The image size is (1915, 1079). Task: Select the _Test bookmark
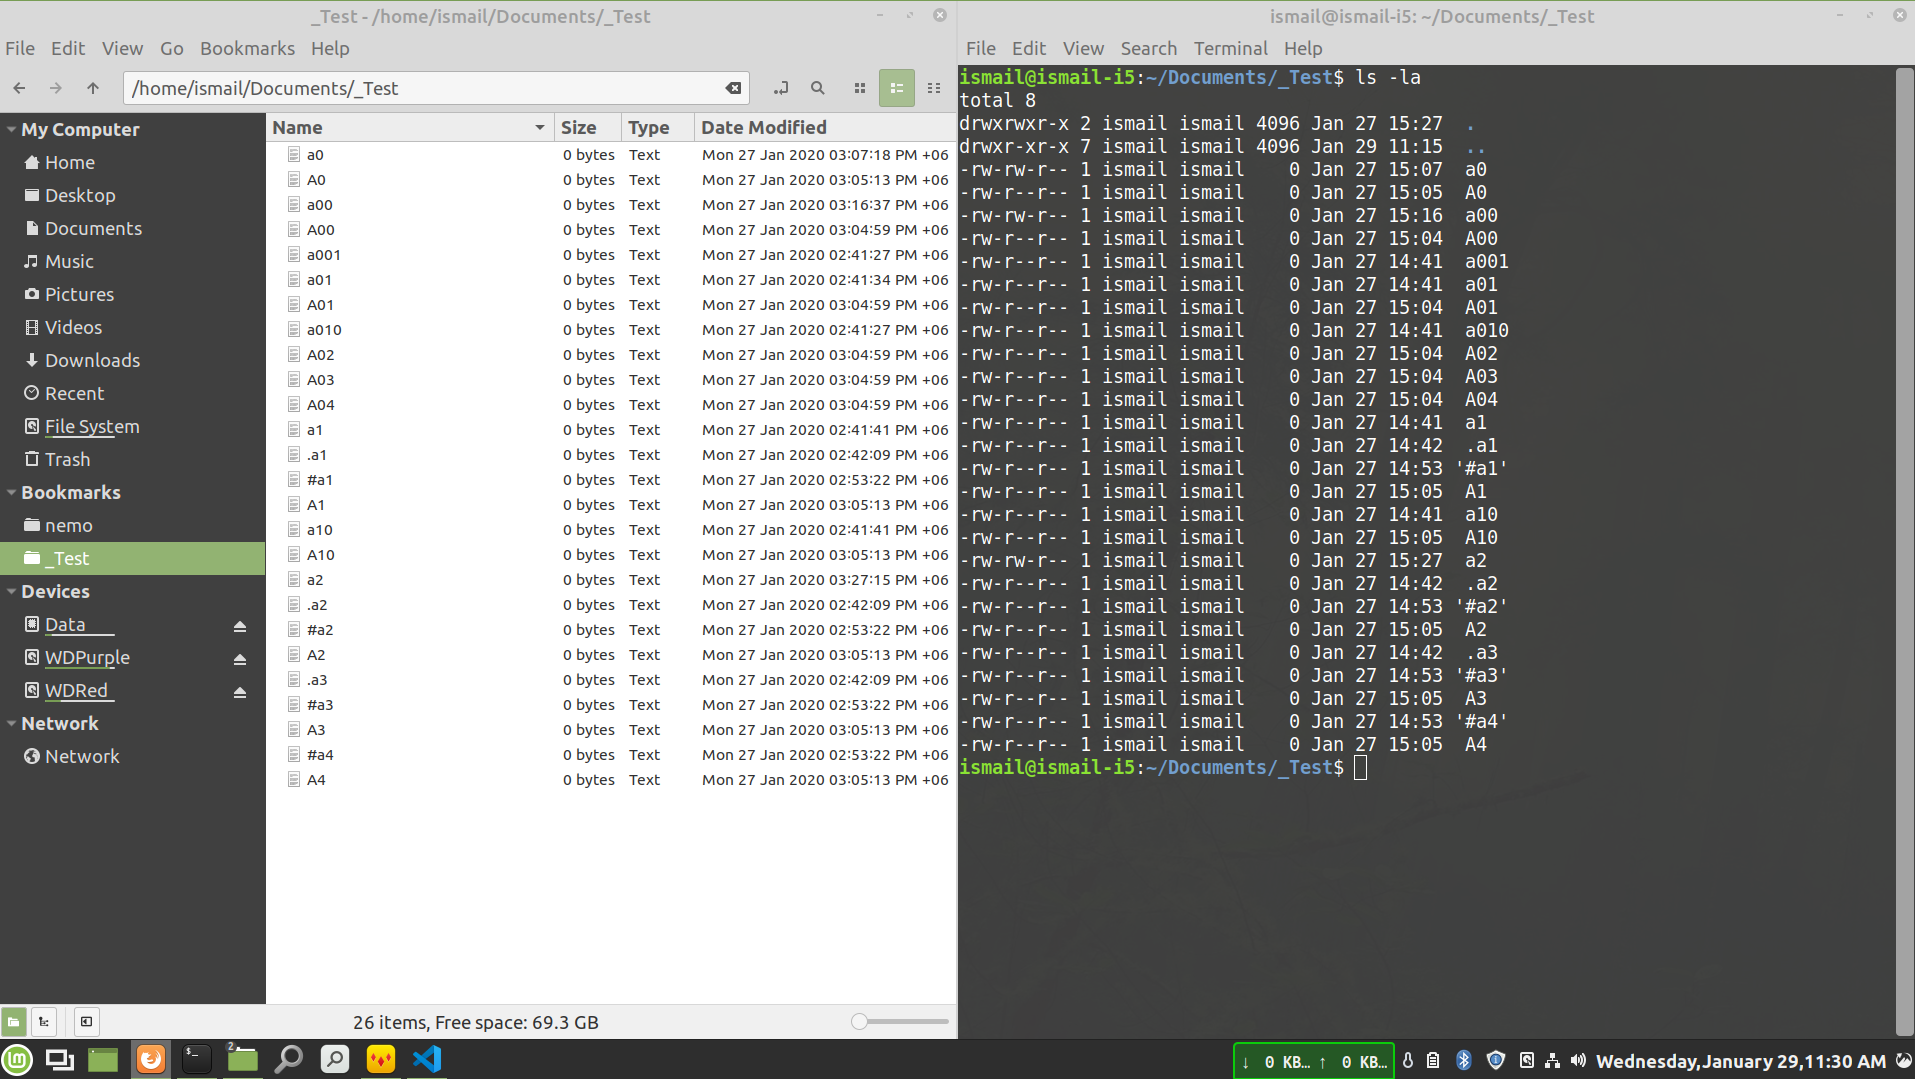tap(69, 558)
